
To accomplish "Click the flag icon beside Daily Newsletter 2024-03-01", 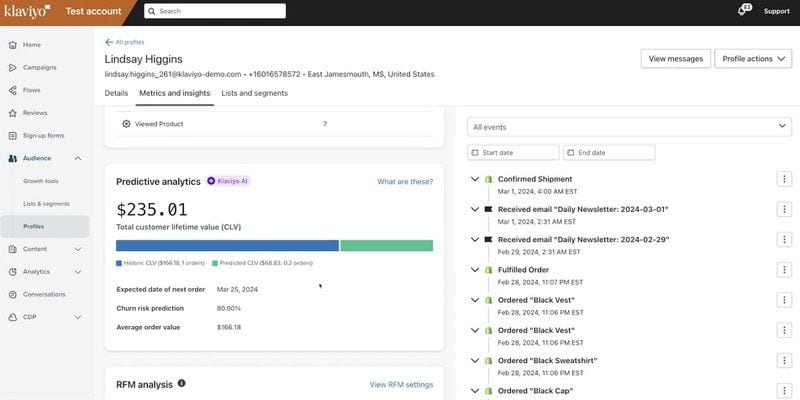I will pyautogui.click(x=488, y=209).
